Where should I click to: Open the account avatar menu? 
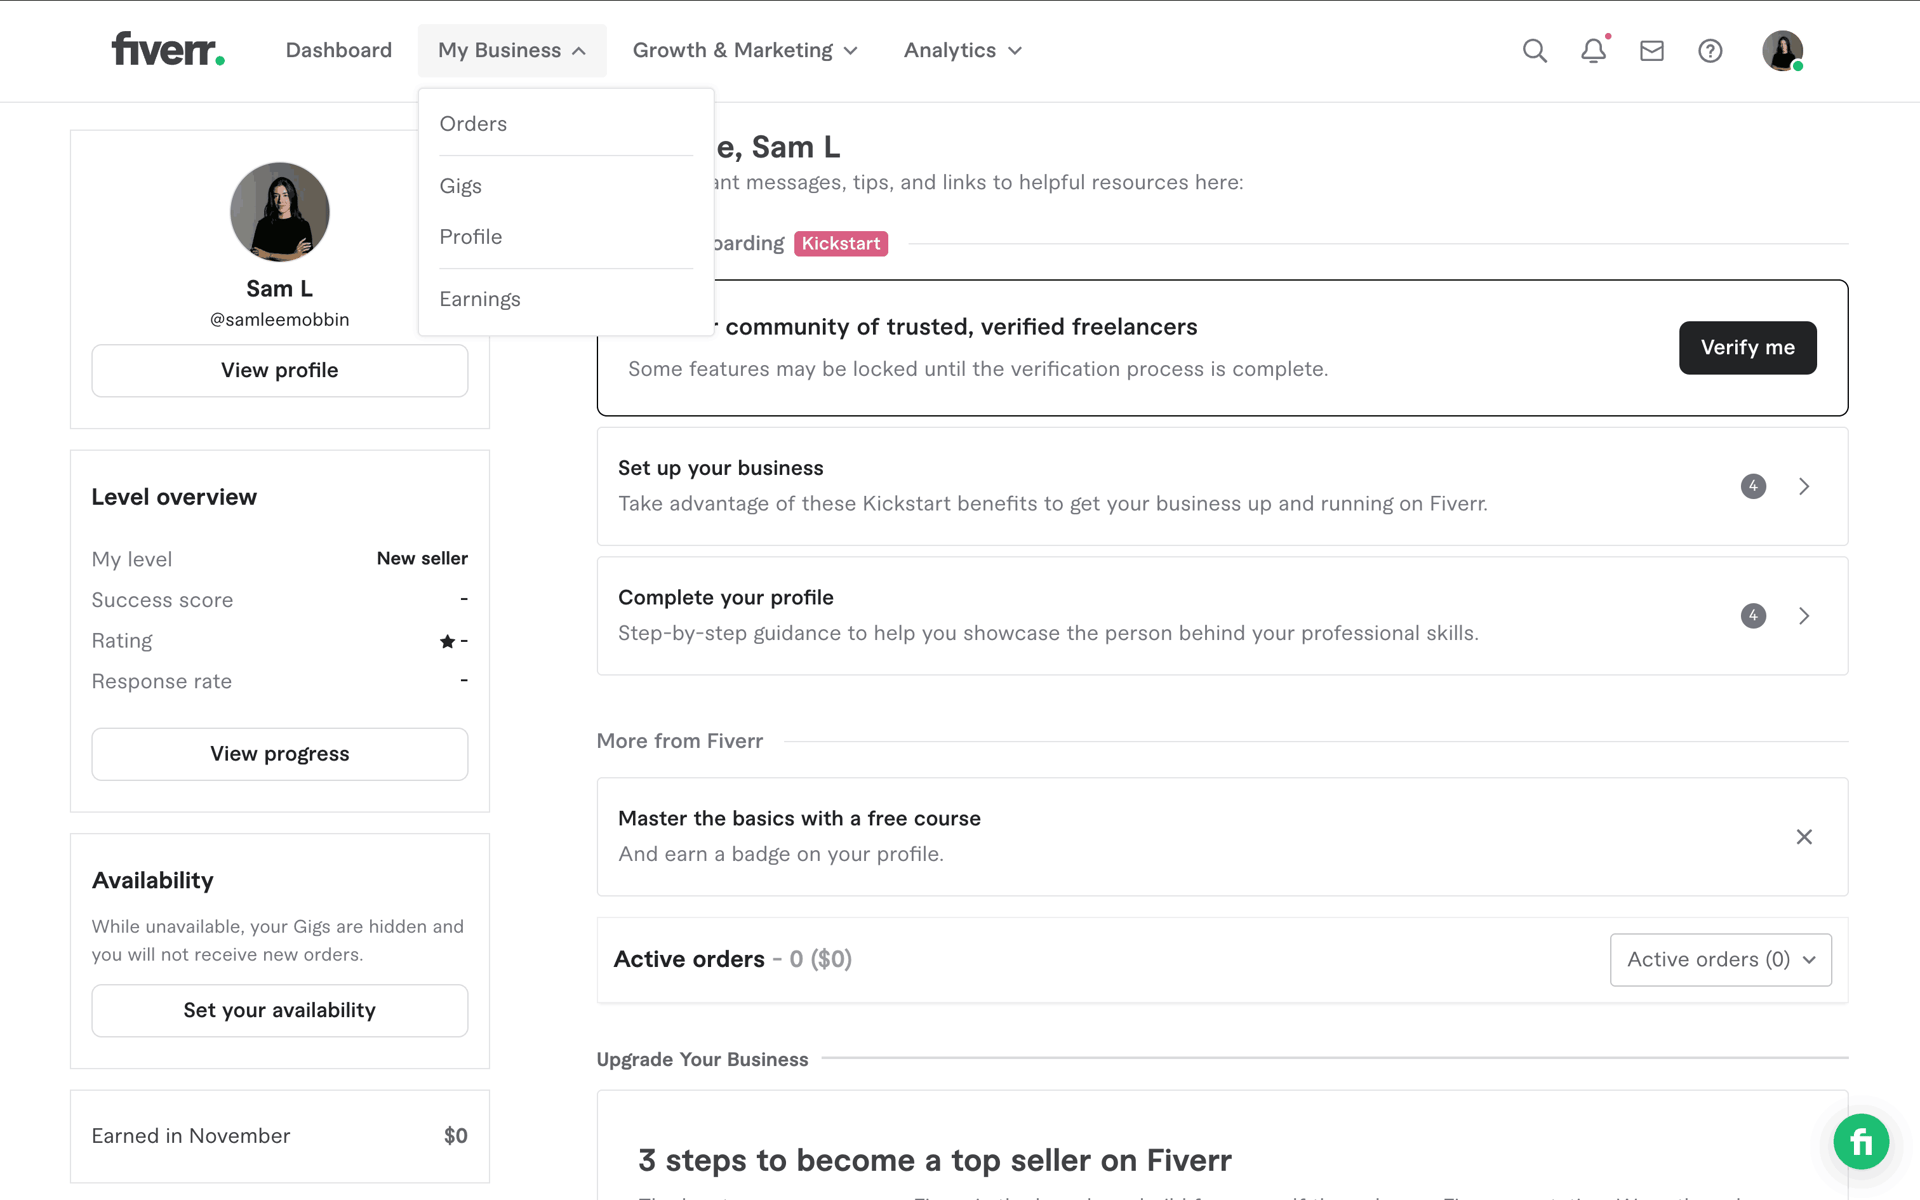tap(1782, 51)
